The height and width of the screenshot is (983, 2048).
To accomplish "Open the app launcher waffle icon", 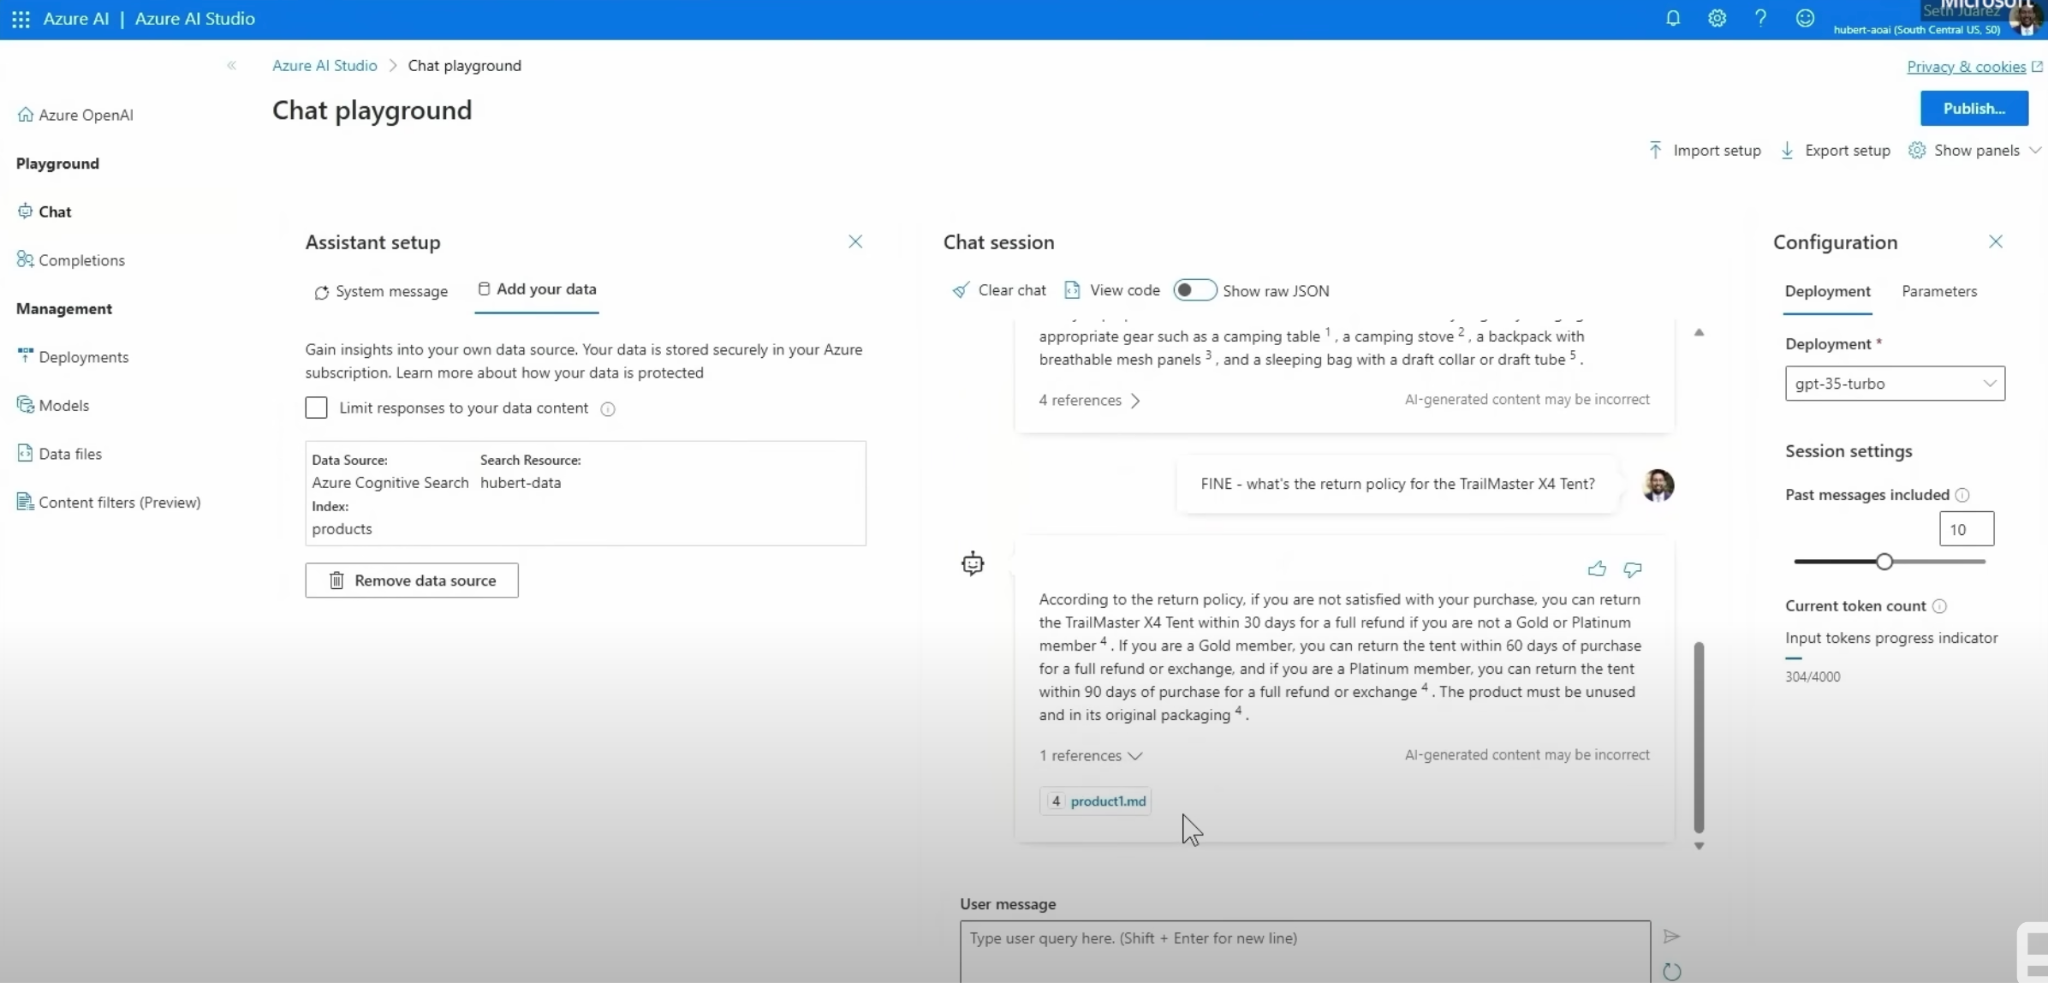I will click(x=20, y=19).
